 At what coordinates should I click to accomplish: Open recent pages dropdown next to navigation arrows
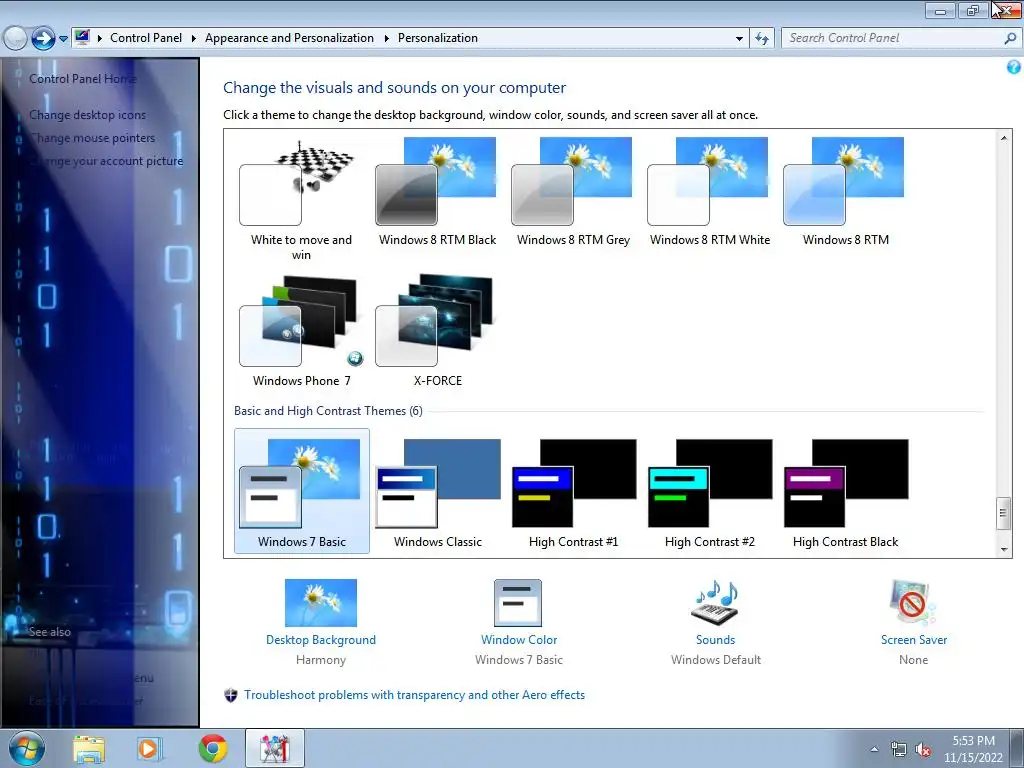tap(63, 39)
